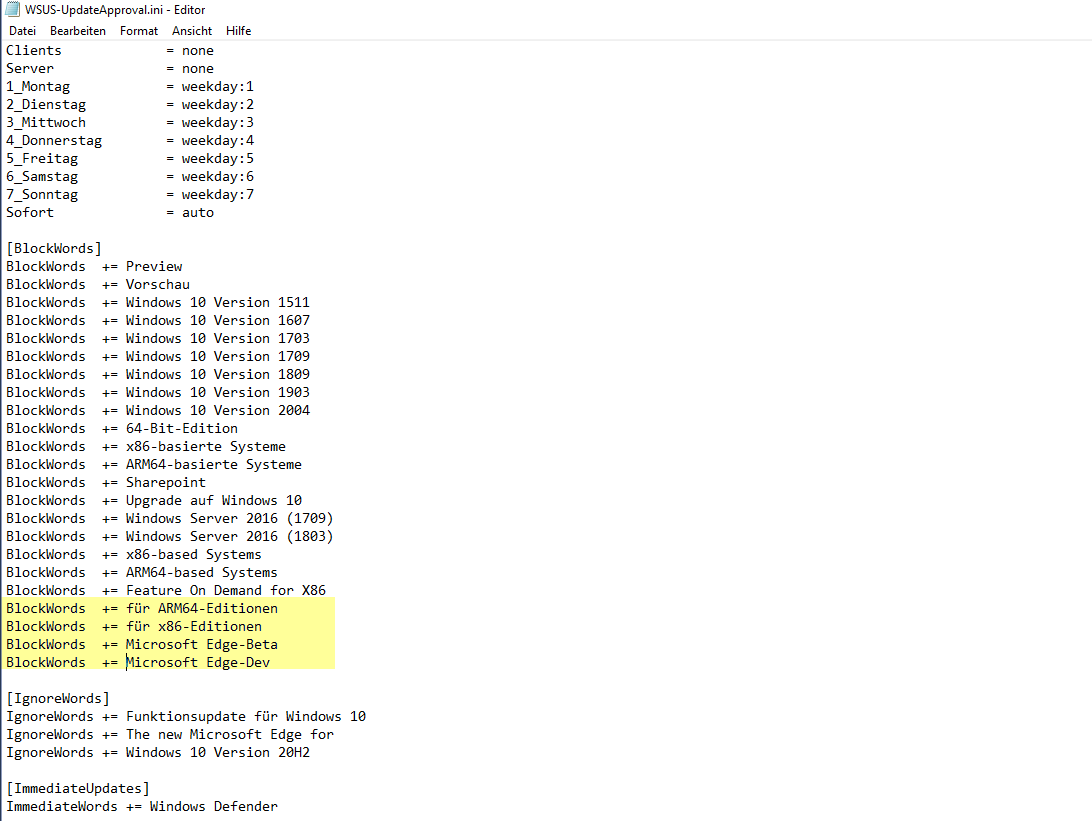Click the '7_Sonntag' entry

coord(42,195)
